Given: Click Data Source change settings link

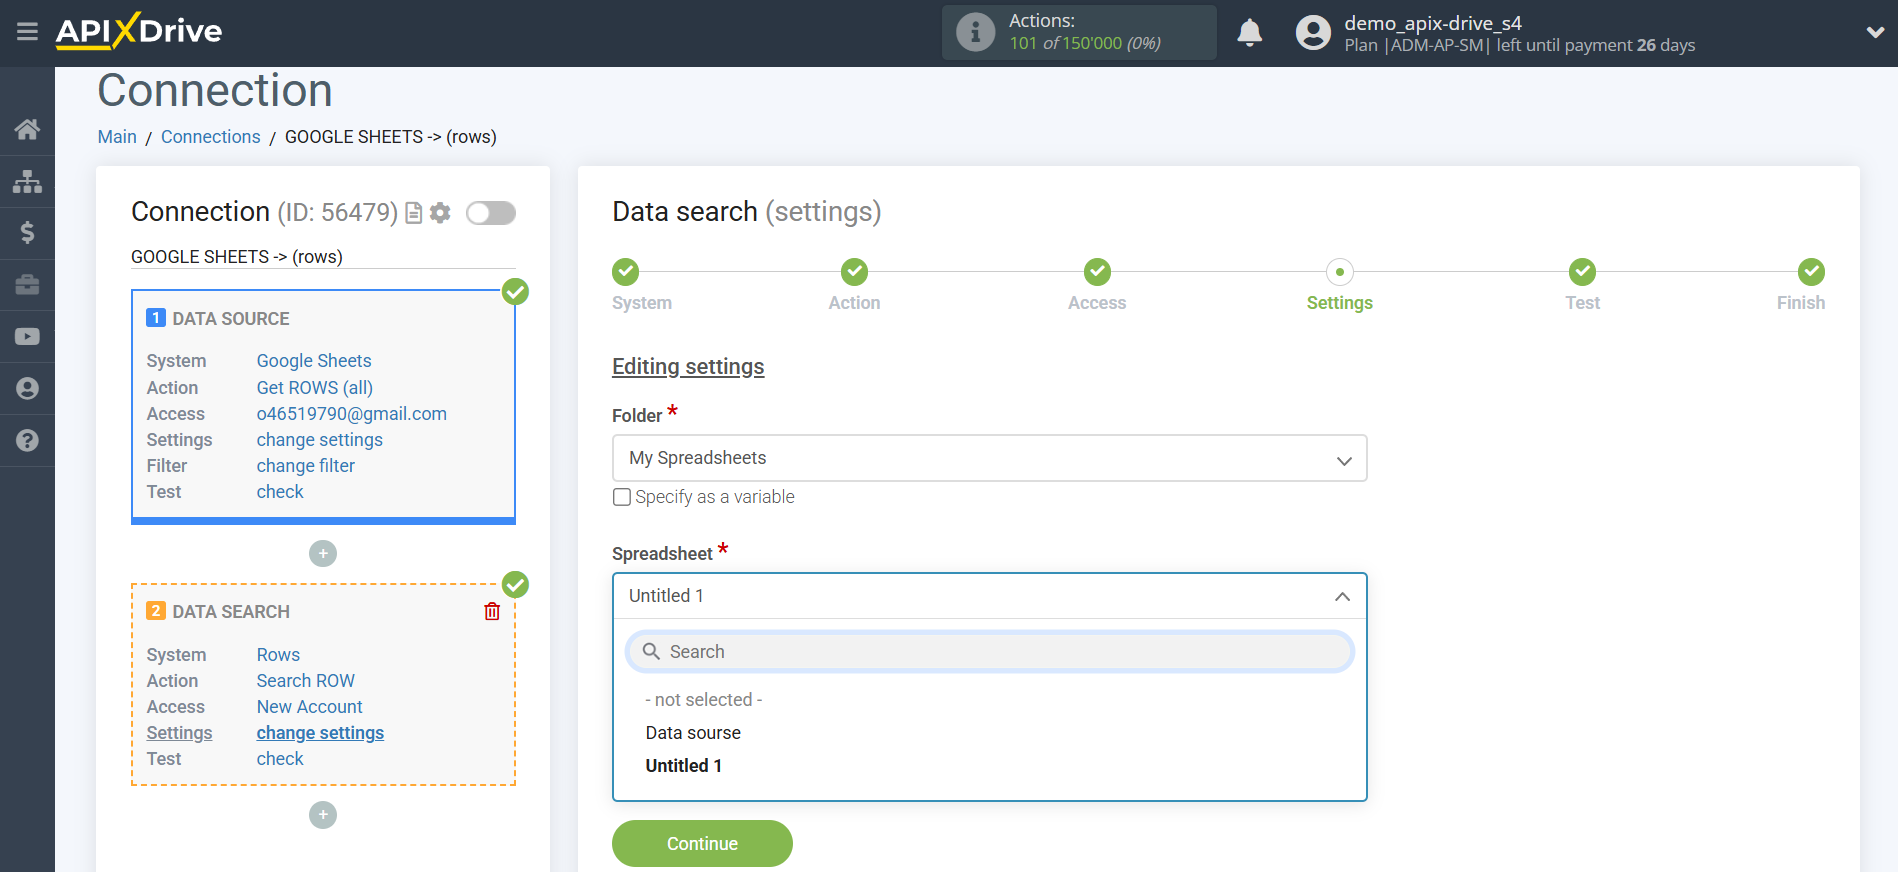Looking at the screenshot, I should [320, 440].
